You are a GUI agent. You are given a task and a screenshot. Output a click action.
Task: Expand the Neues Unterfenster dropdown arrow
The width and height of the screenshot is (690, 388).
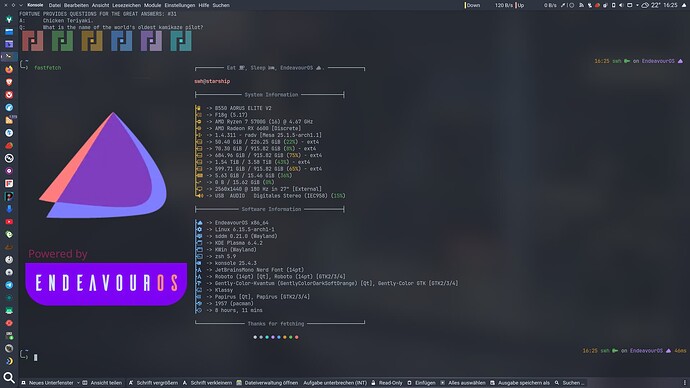pyautogui.click(x=78, y=383)
